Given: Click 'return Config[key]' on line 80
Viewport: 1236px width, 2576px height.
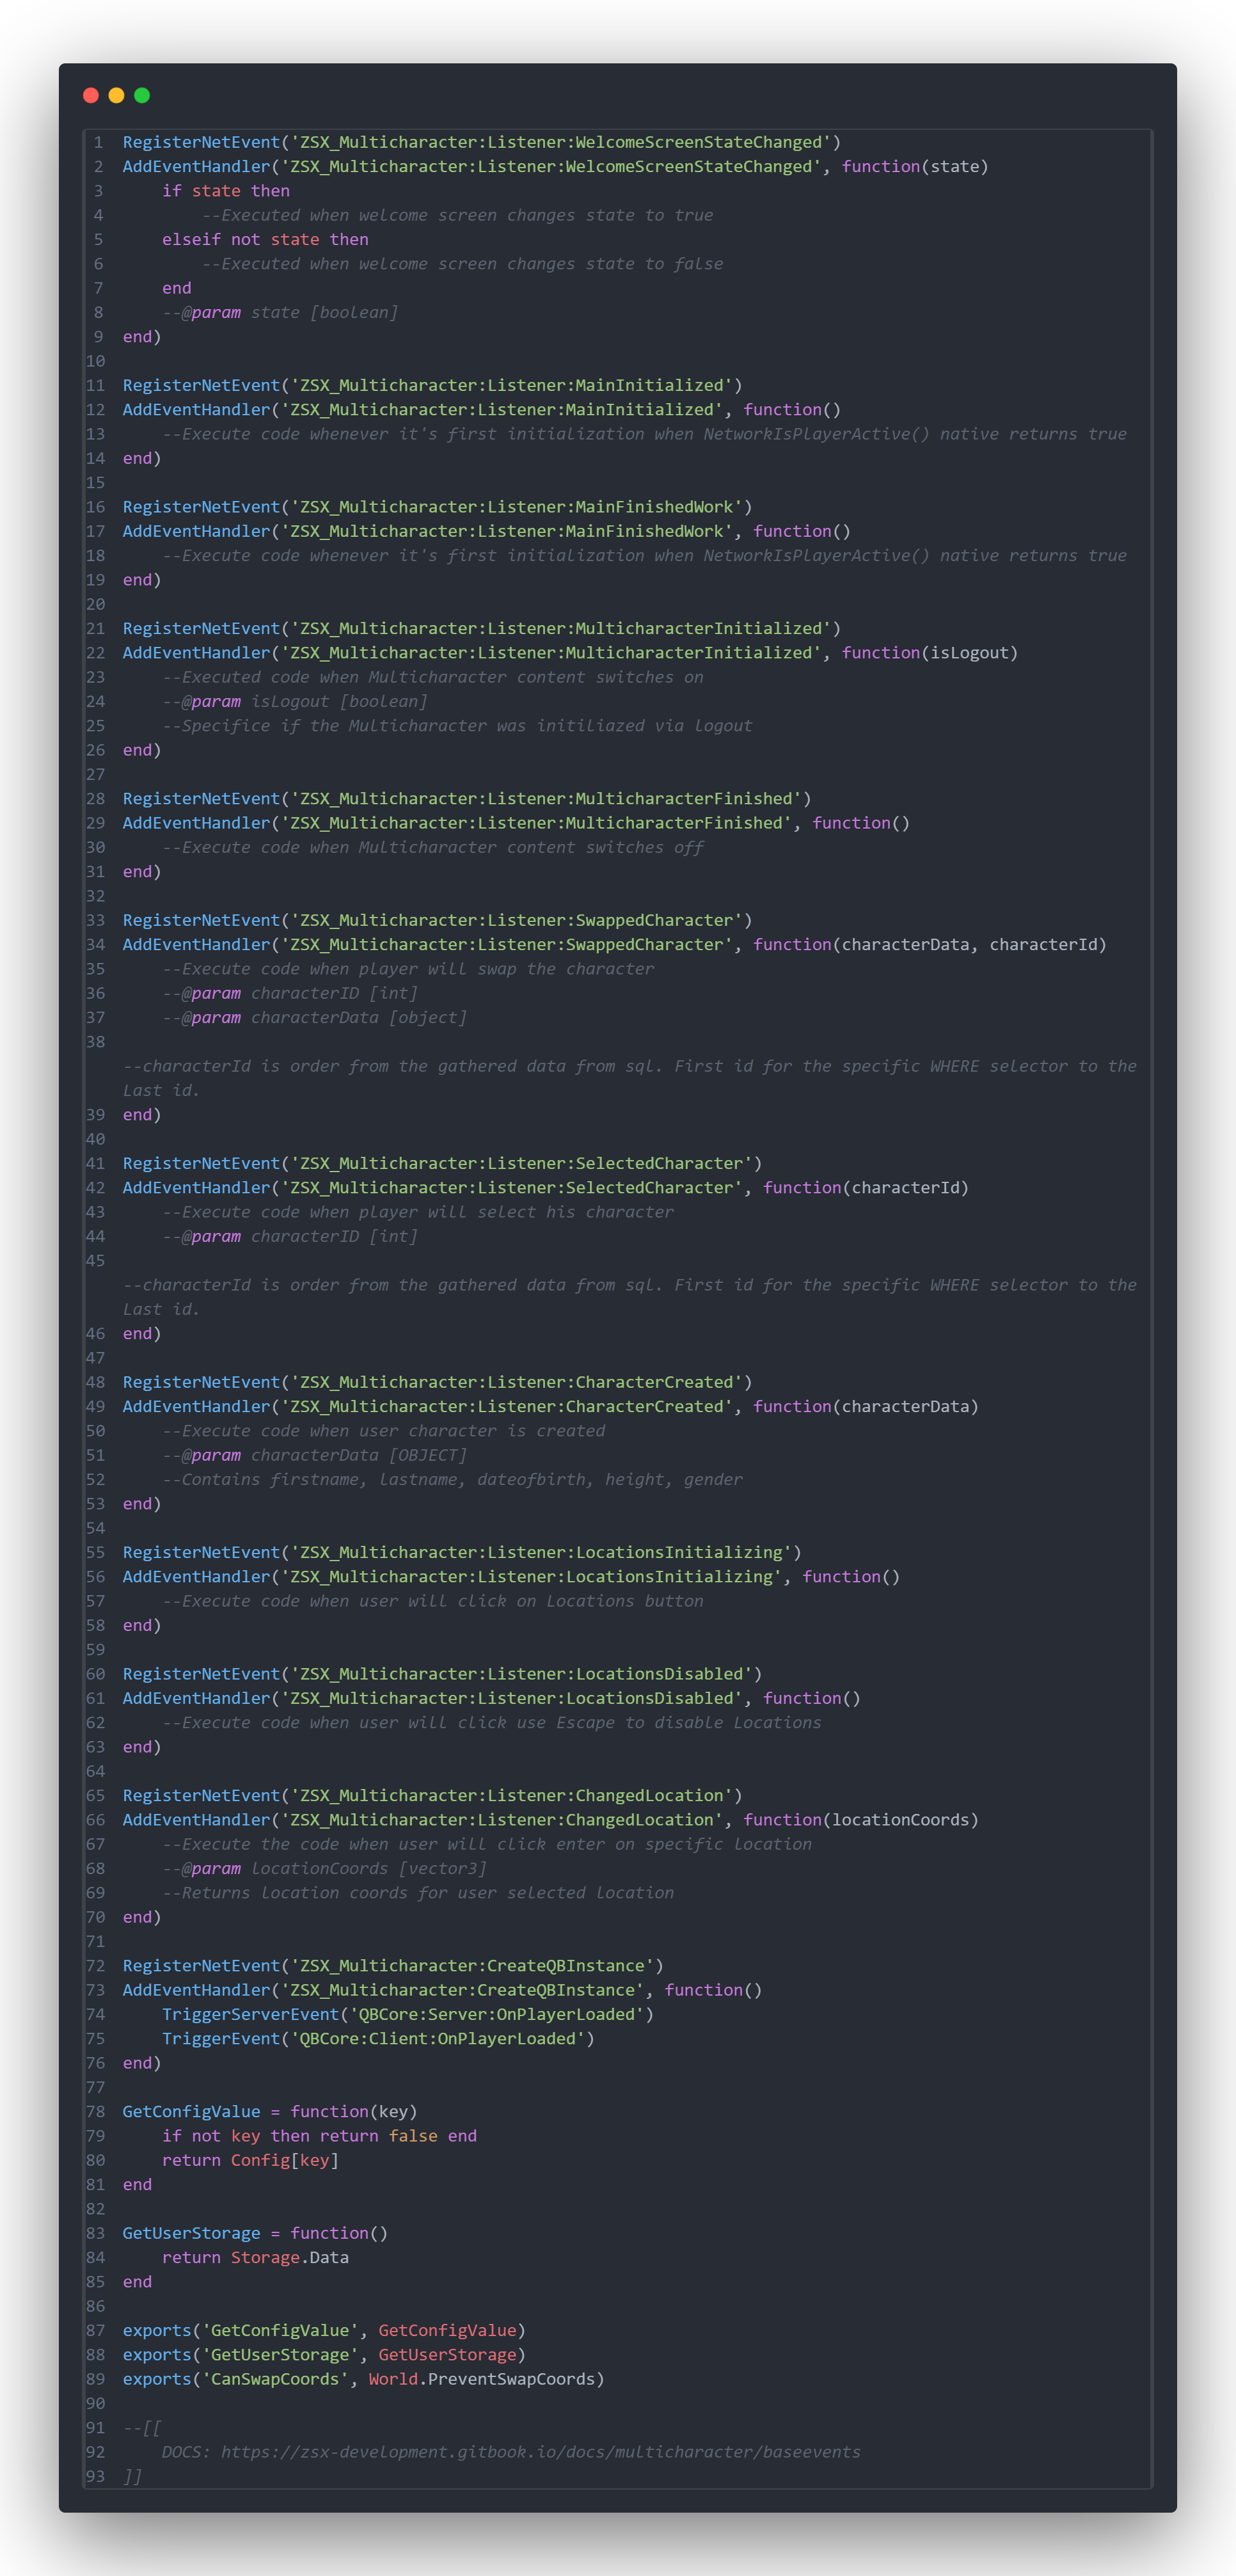Looking at the screenshot, I should (x=250, y=2159).
